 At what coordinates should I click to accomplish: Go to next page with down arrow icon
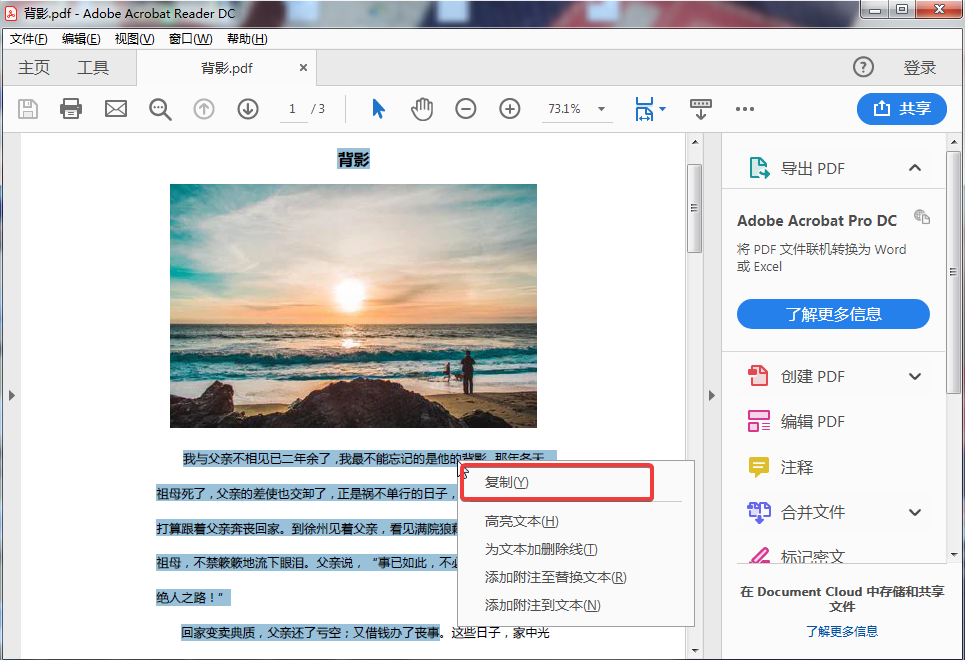(247, 108)
